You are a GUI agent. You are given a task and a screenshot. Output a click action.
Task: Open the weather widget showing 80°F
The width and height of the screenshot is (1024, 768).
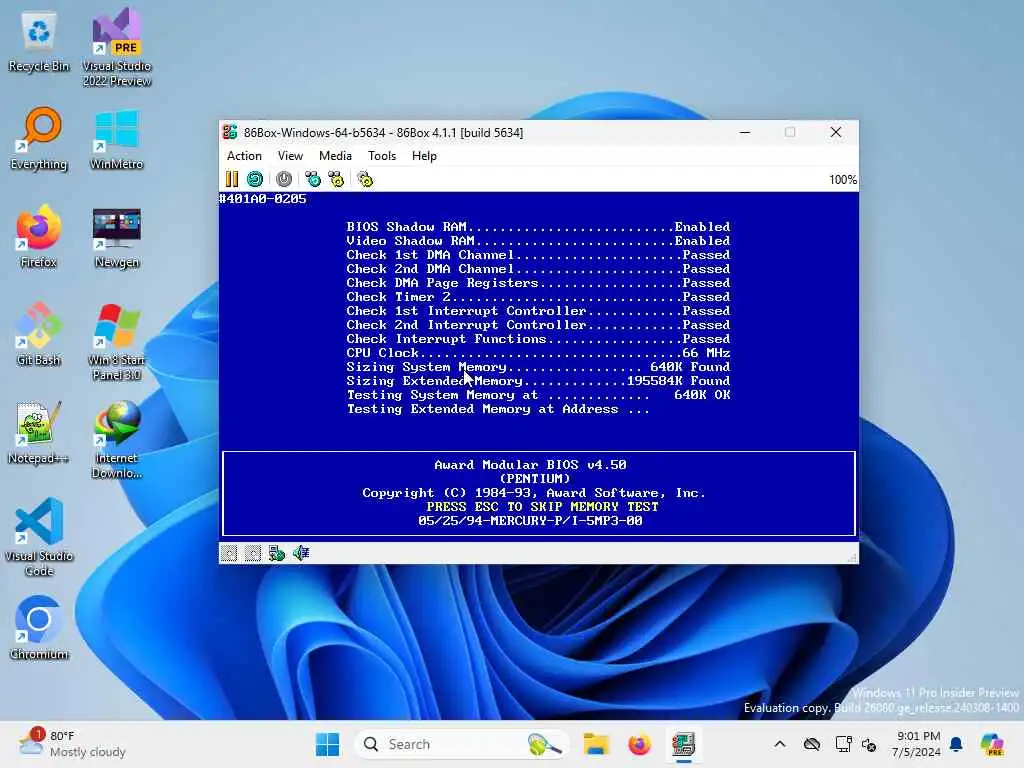72,744
